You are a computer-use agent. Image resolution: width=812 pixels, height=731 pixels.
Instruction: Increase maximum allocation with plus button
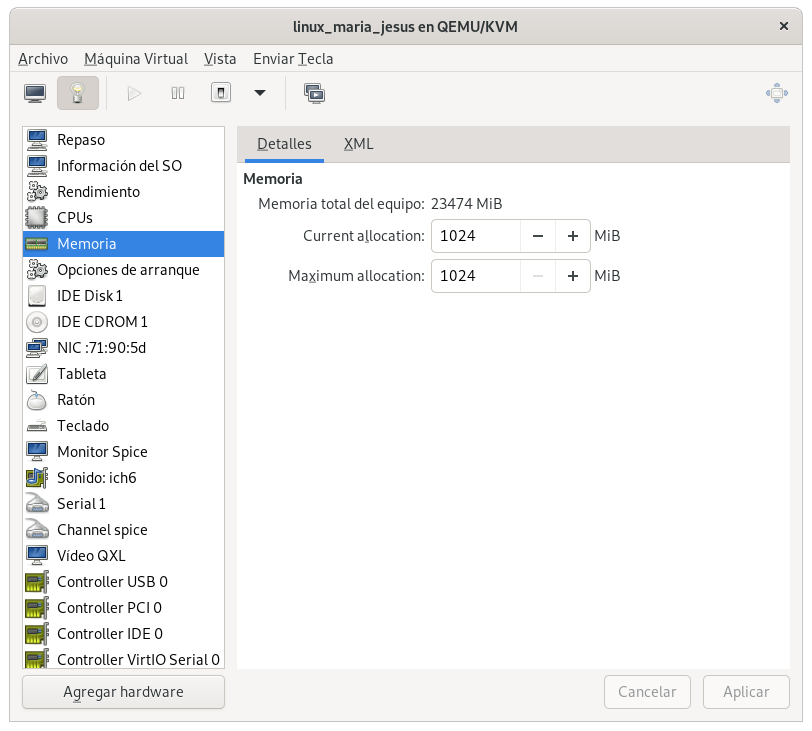point(573,276)
